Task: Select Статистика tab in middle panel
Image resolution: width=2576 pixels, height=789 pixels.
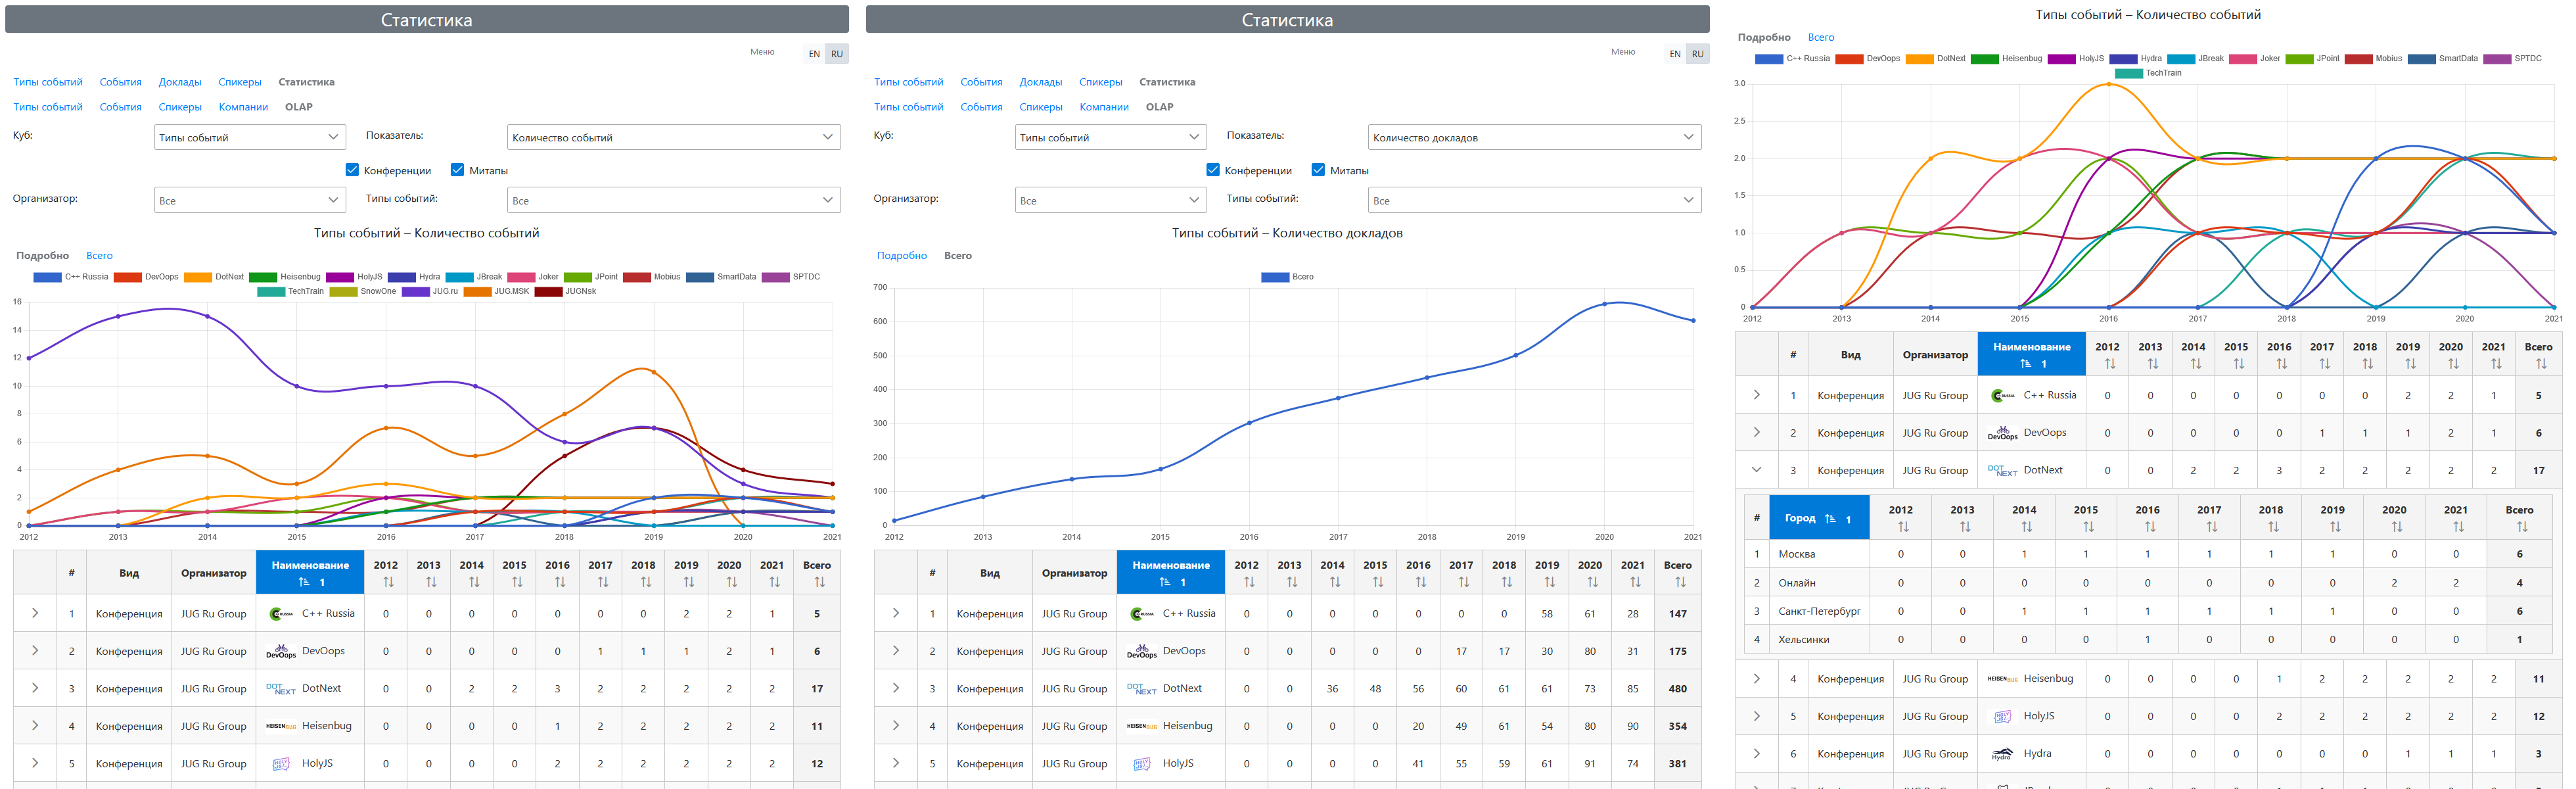Action: [x=1167, y=82]
